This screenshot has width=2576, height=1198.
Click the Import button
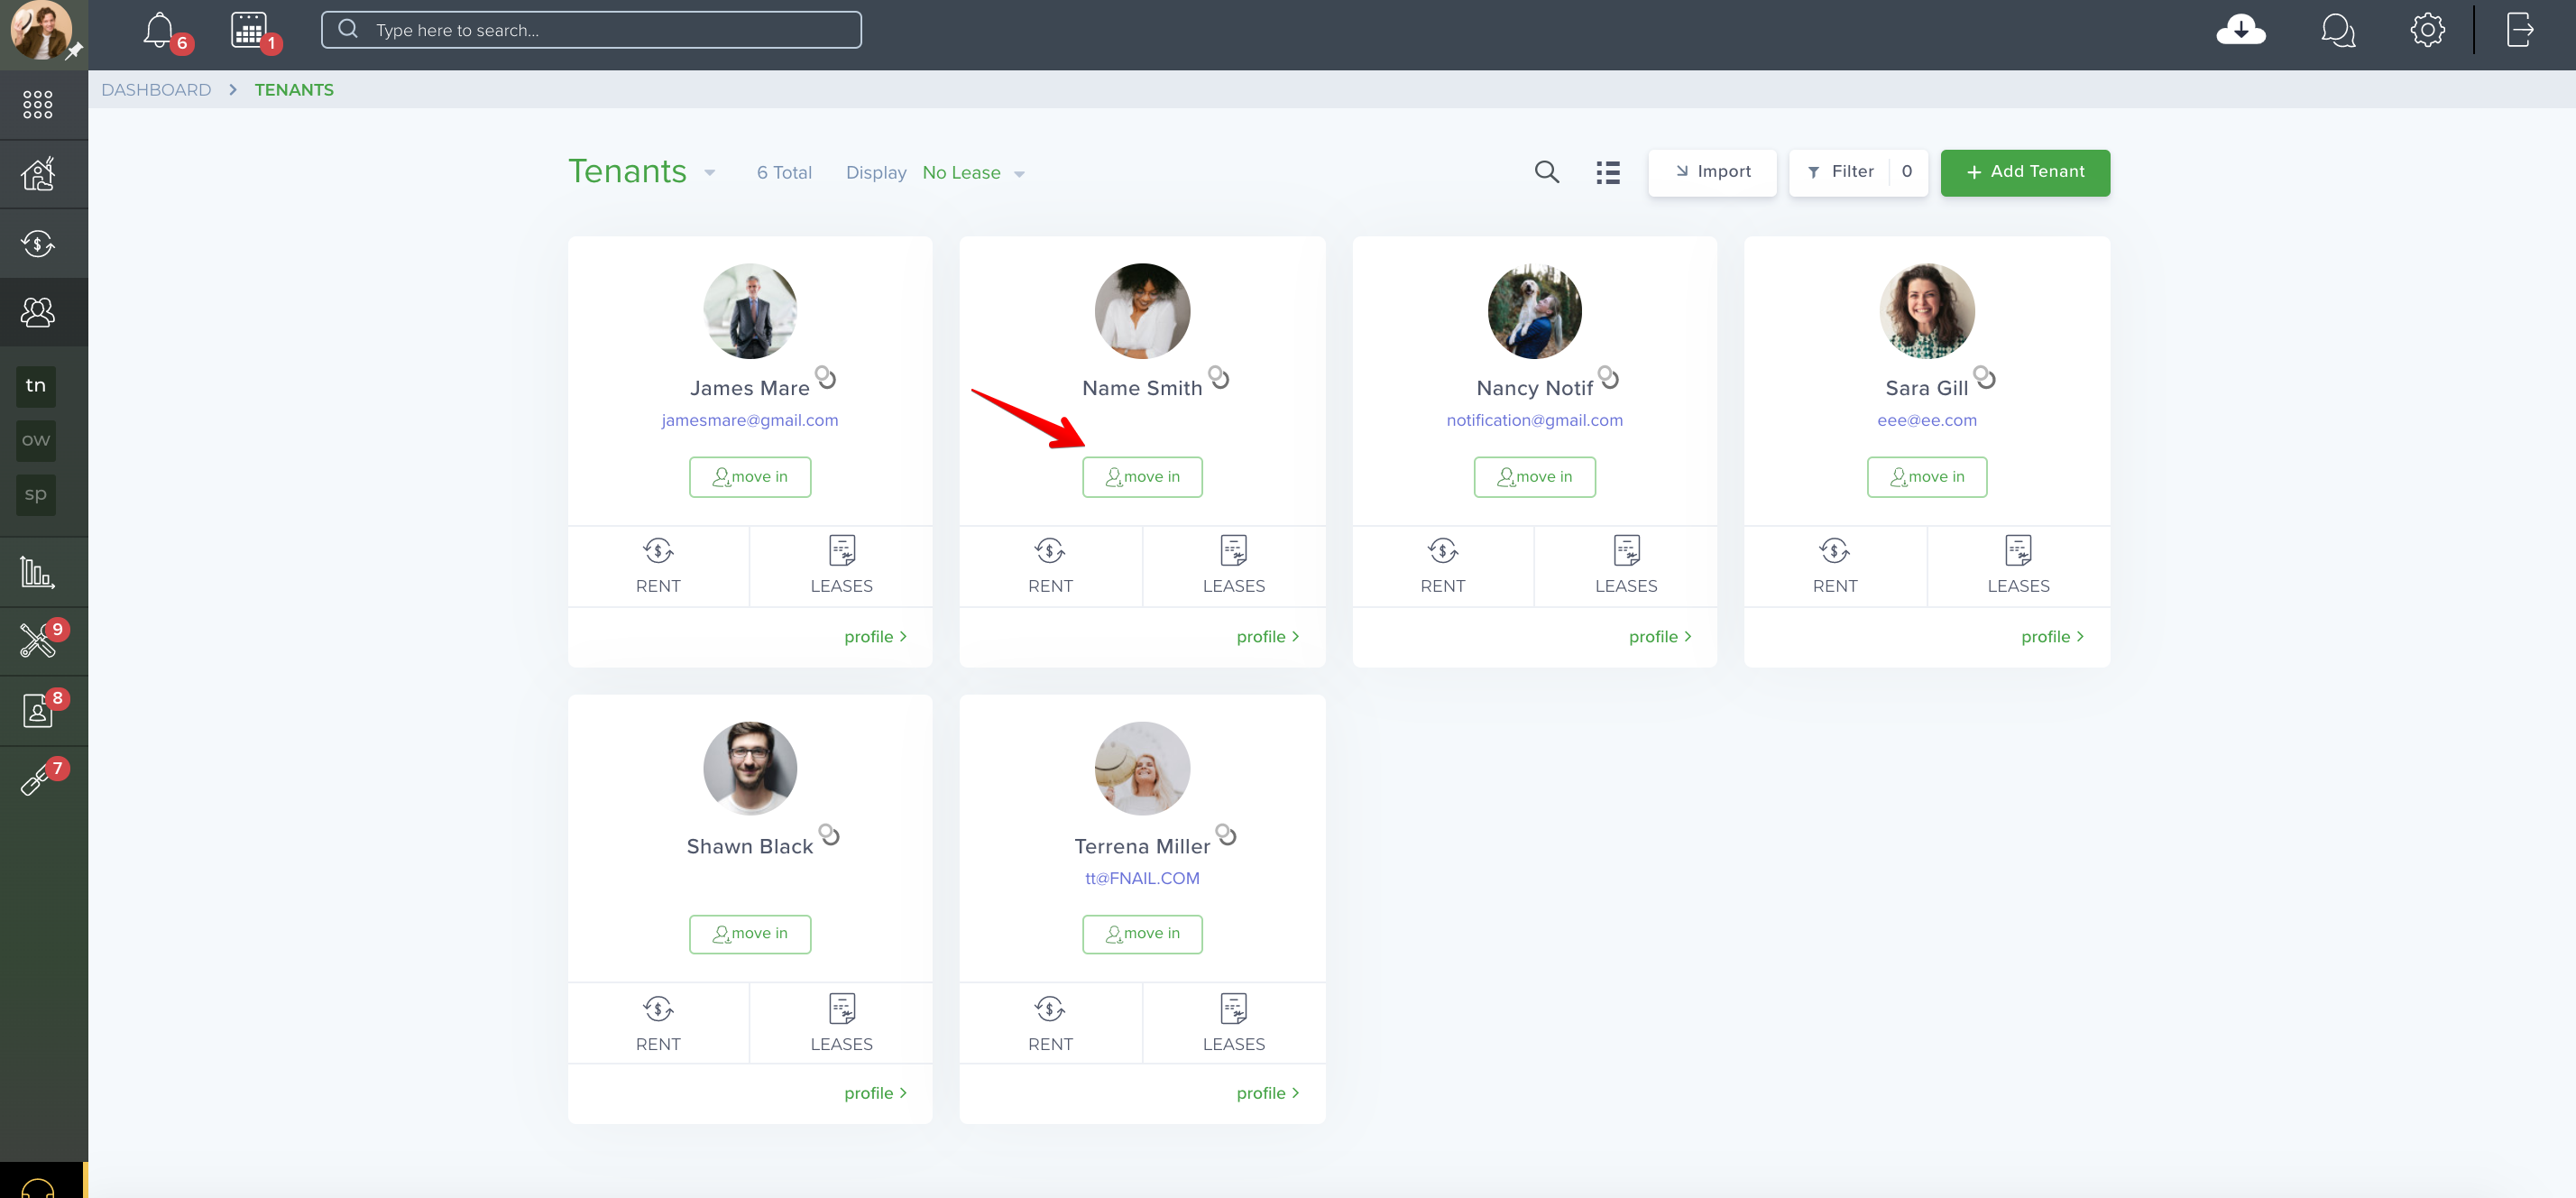pyautogui.click(x=1712, y=172)
